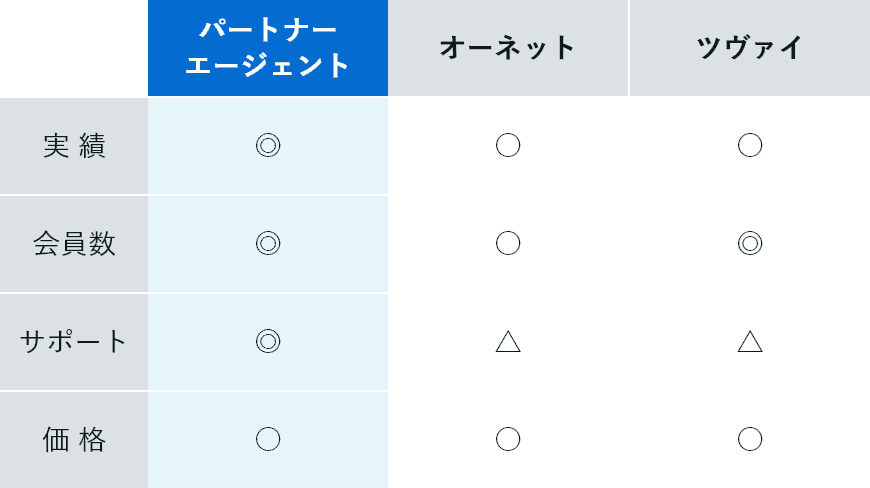The image size is (870, 488).
Task: Click the 会員数 row label
Action: [74, 244]
